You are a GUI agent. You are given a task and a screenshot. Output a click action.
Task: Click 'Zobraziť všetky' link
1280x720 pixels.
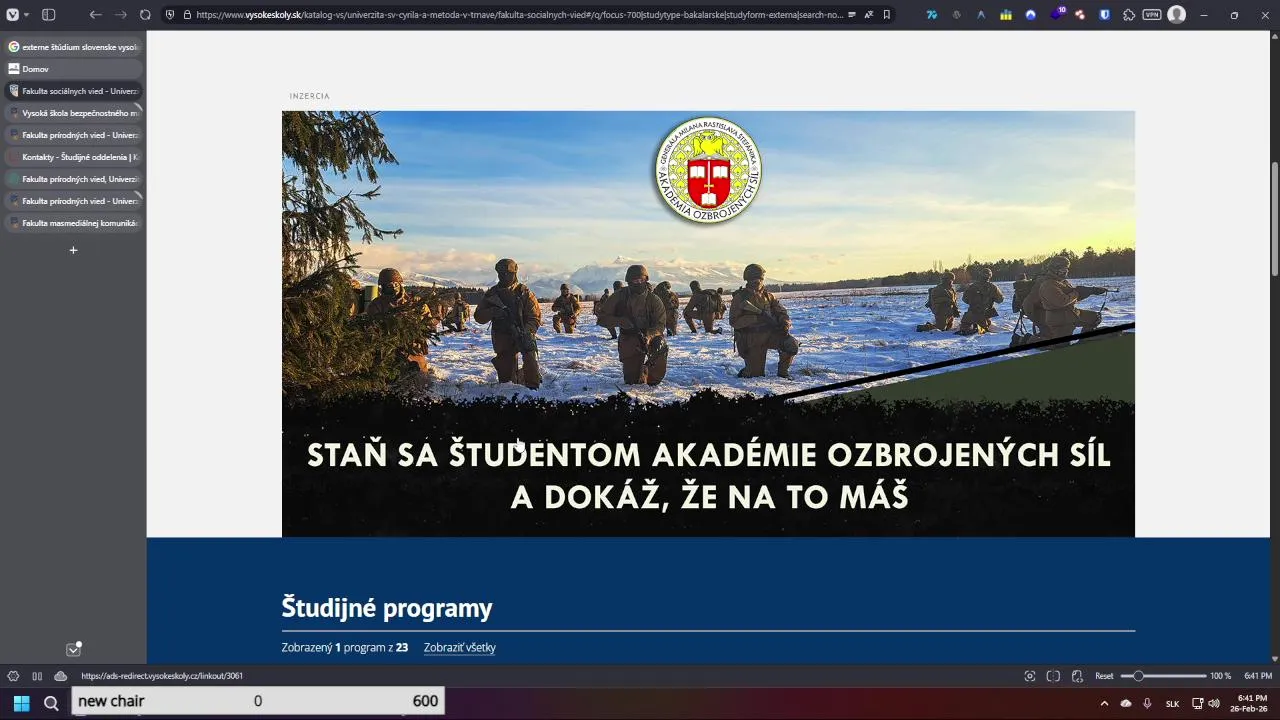(460, 647)
